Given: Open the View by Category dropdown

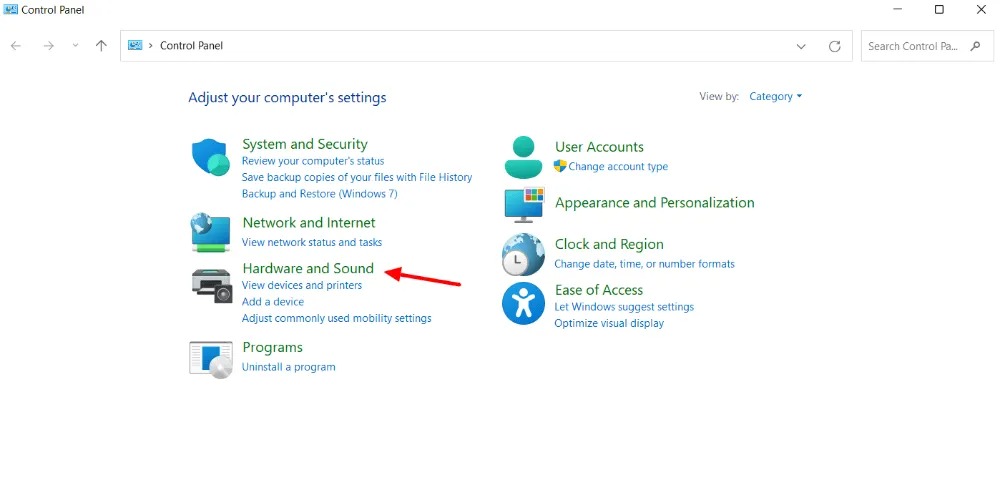Looking at the screenshot, I should (x=776, y=97).
